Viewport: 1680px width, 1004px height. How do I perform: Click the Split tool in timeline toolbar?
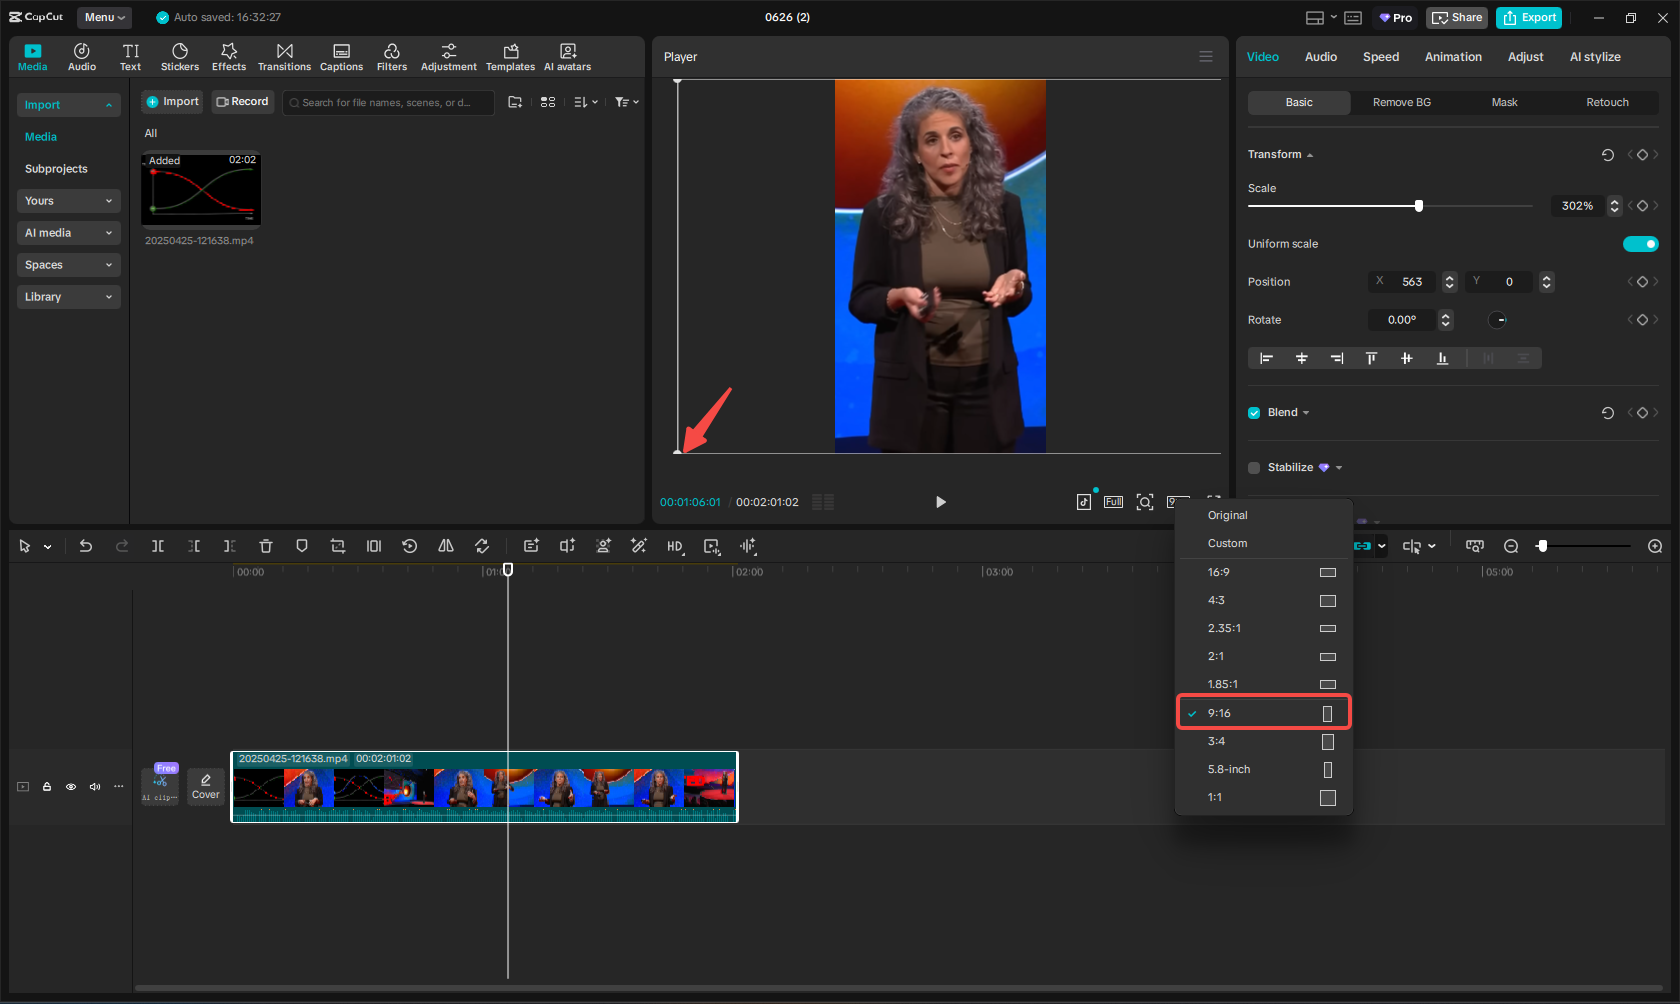[158, 546]
